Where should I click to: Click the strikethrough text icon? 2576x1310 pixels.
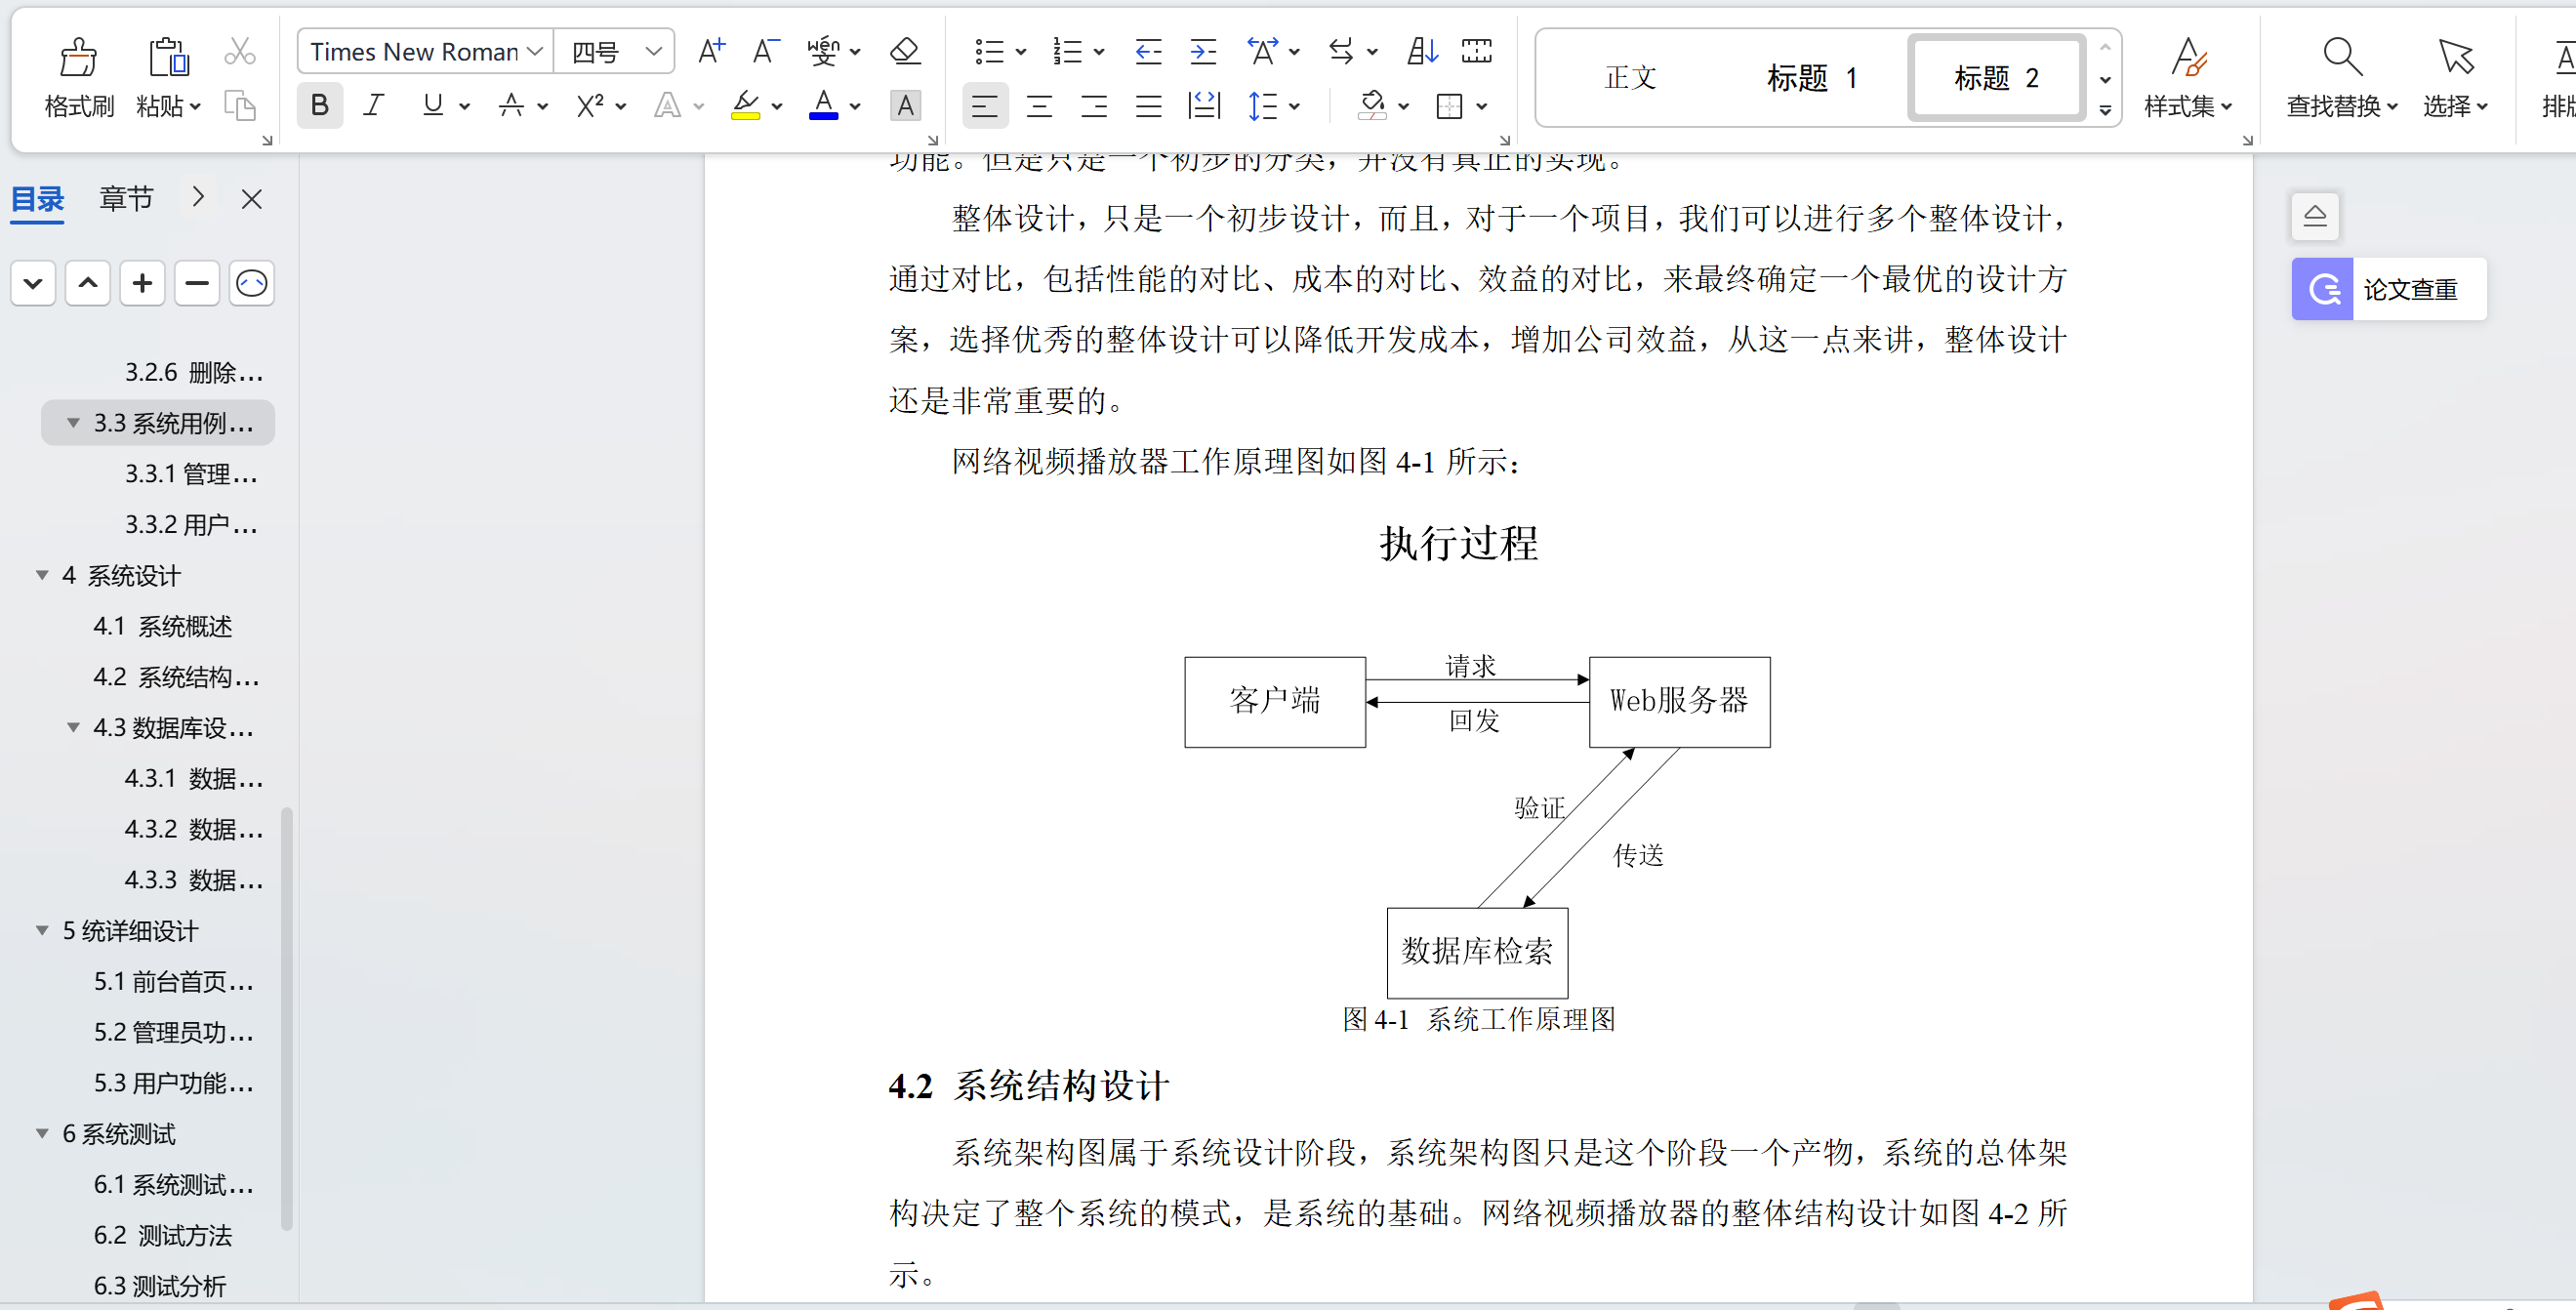pos(512,105)
